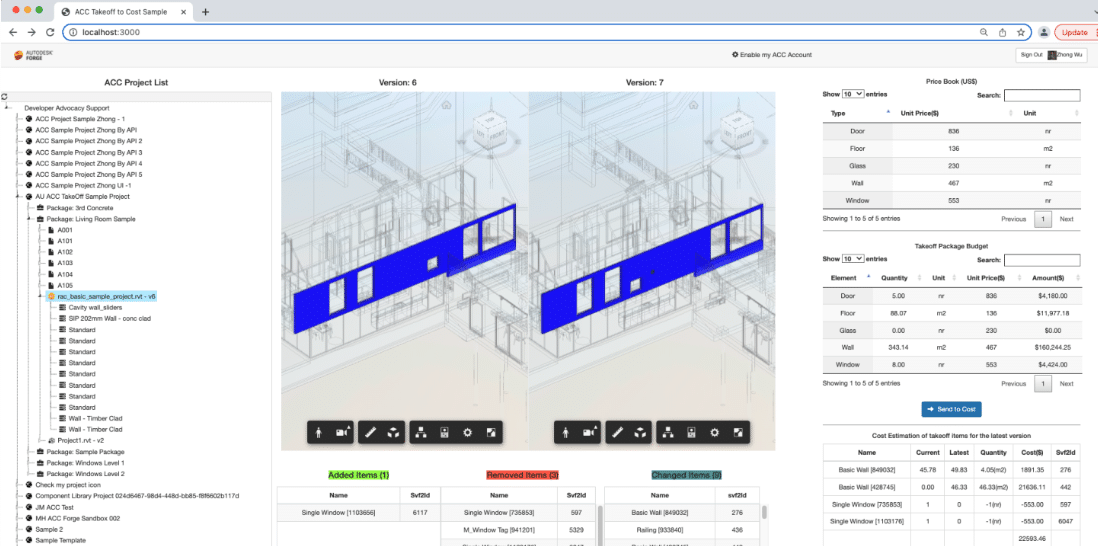Refresh the ACC Project List
Image resolution: width=1098 pixels, height=546 pixels.
click(4, 97)
